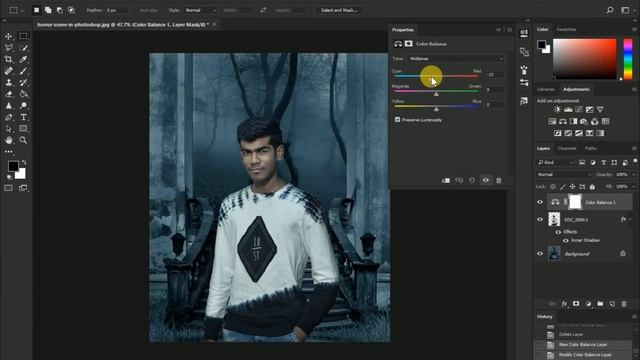Select the Move tool

(9, 36)
